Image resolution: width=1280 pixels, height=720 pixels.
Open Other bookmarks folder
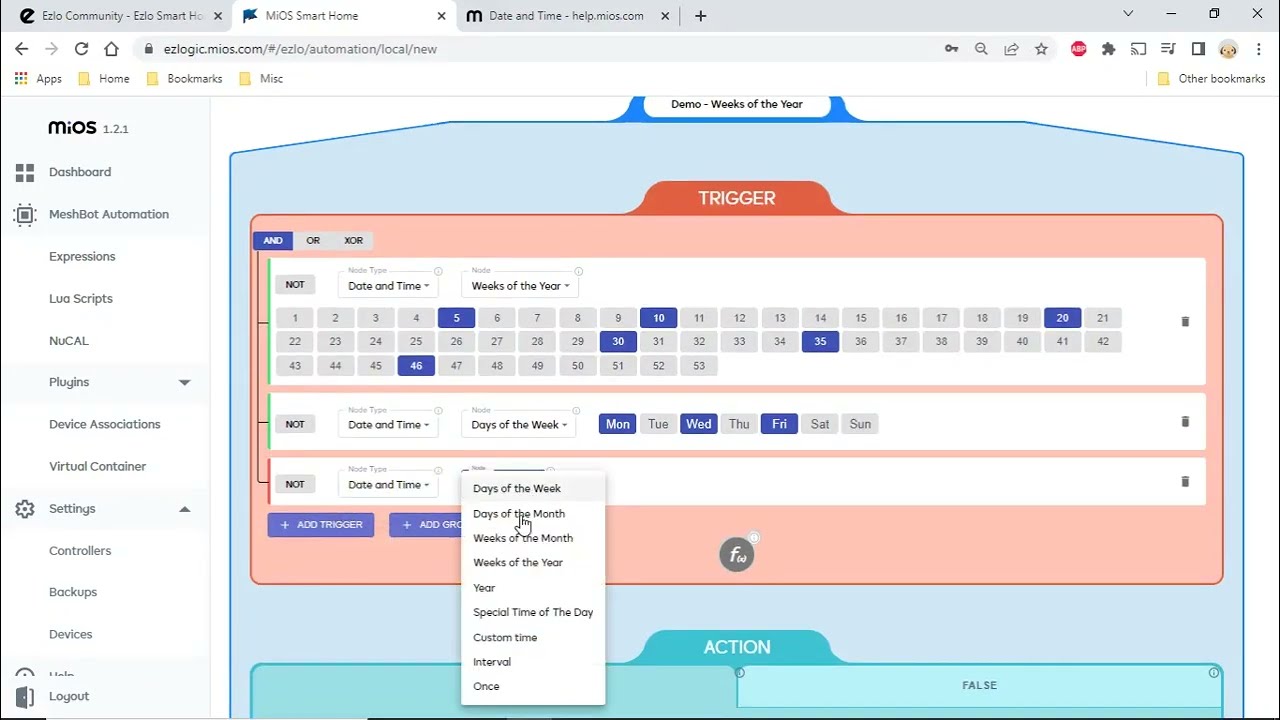point(1211,78)
